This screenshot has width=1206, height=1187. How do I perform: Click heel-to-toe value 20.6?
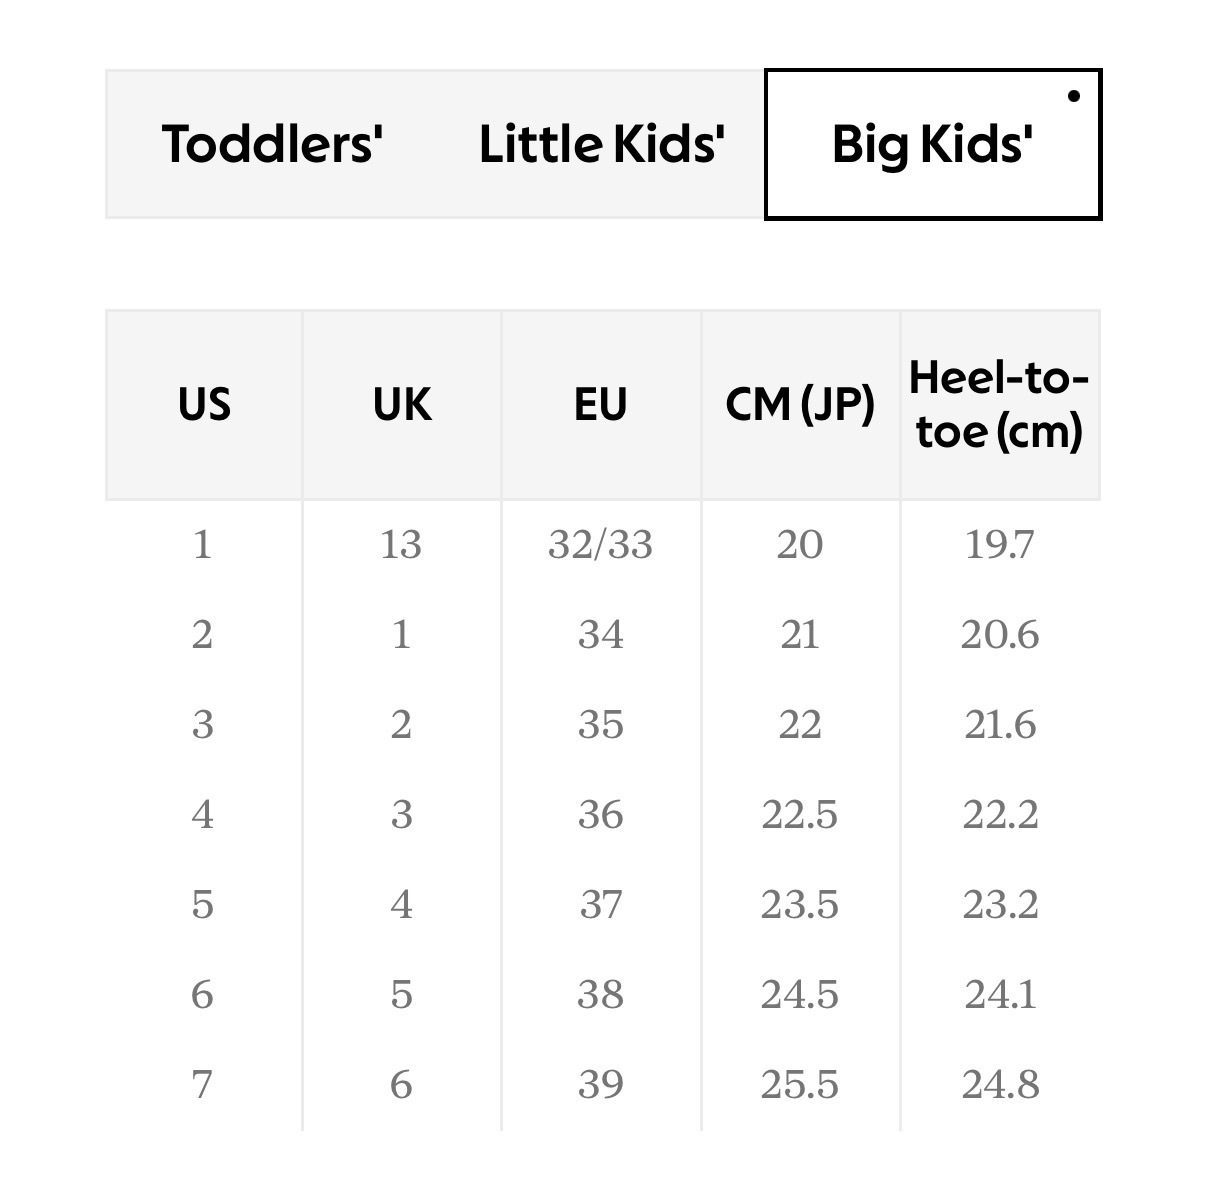999,635
